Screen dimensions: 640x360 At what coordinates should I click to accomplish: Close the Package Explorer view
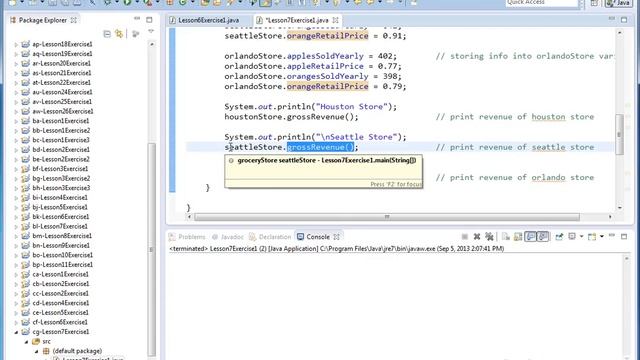click(x=74, y=20)
